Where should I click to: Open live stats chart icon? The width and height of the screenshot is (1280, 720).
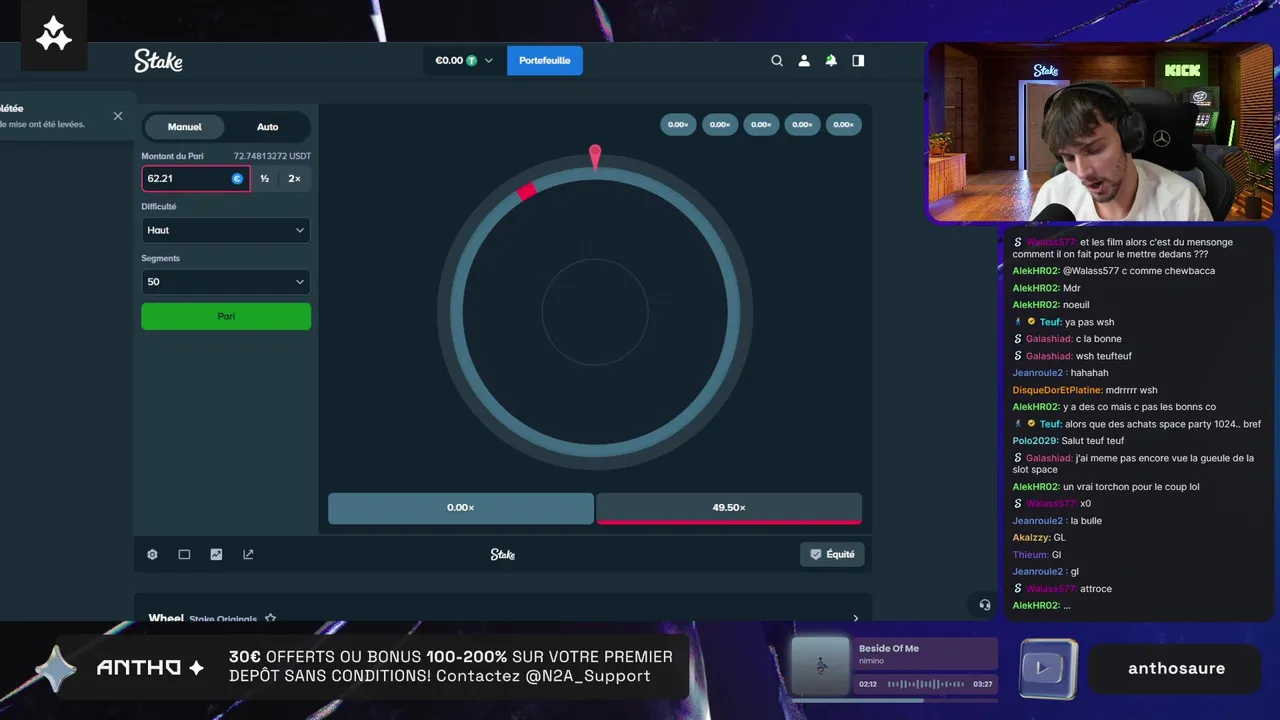216,554
